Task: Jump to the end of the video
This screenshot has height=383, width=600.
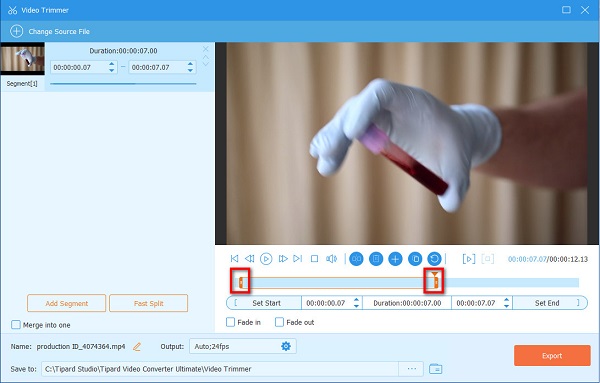Action: 298,259
